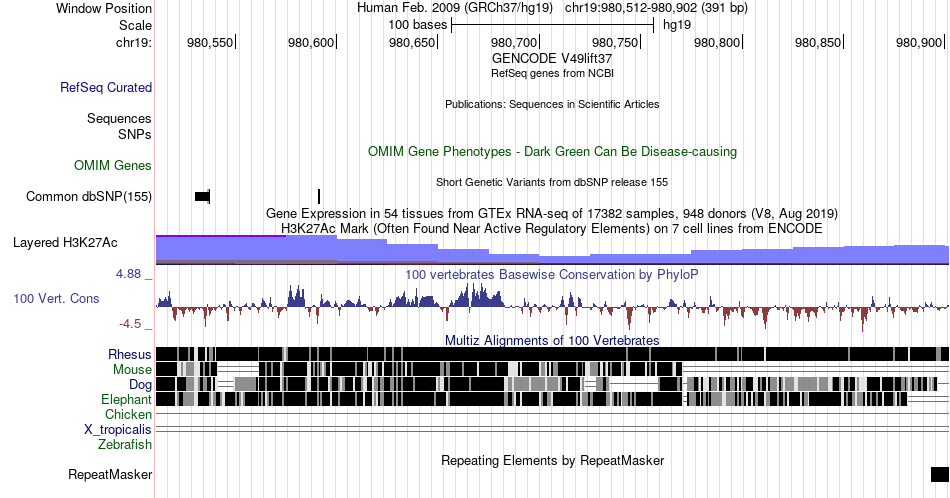Screen dimensions: 950x498
Task: Select the Dog alignment row label
Action: (x=140, y=385)
